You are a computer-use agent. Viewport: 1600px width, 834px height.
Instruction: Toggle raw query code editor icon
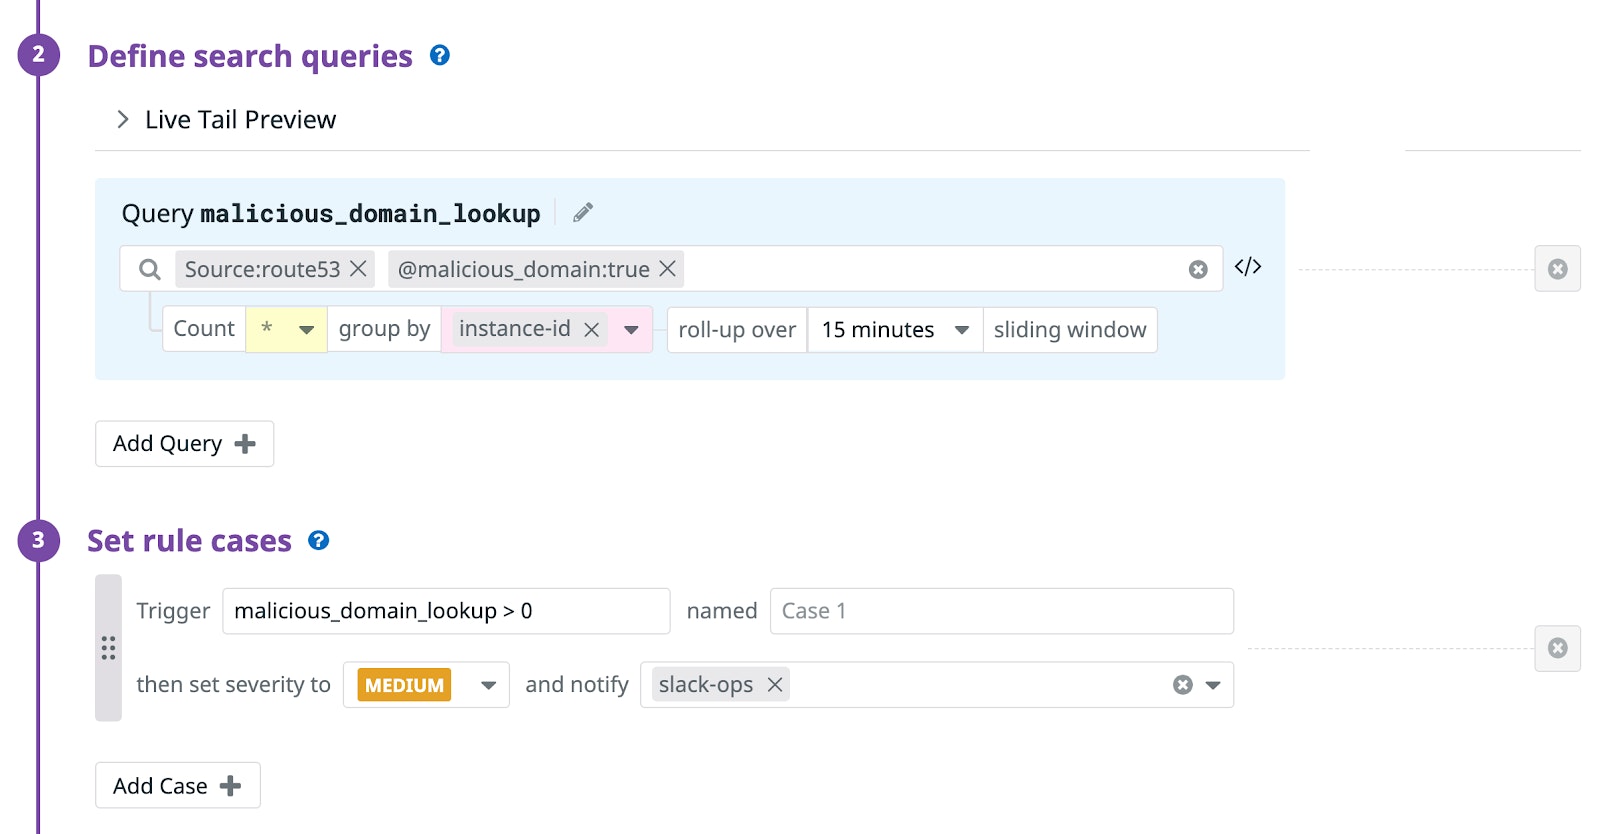[x=1247, y=267]
